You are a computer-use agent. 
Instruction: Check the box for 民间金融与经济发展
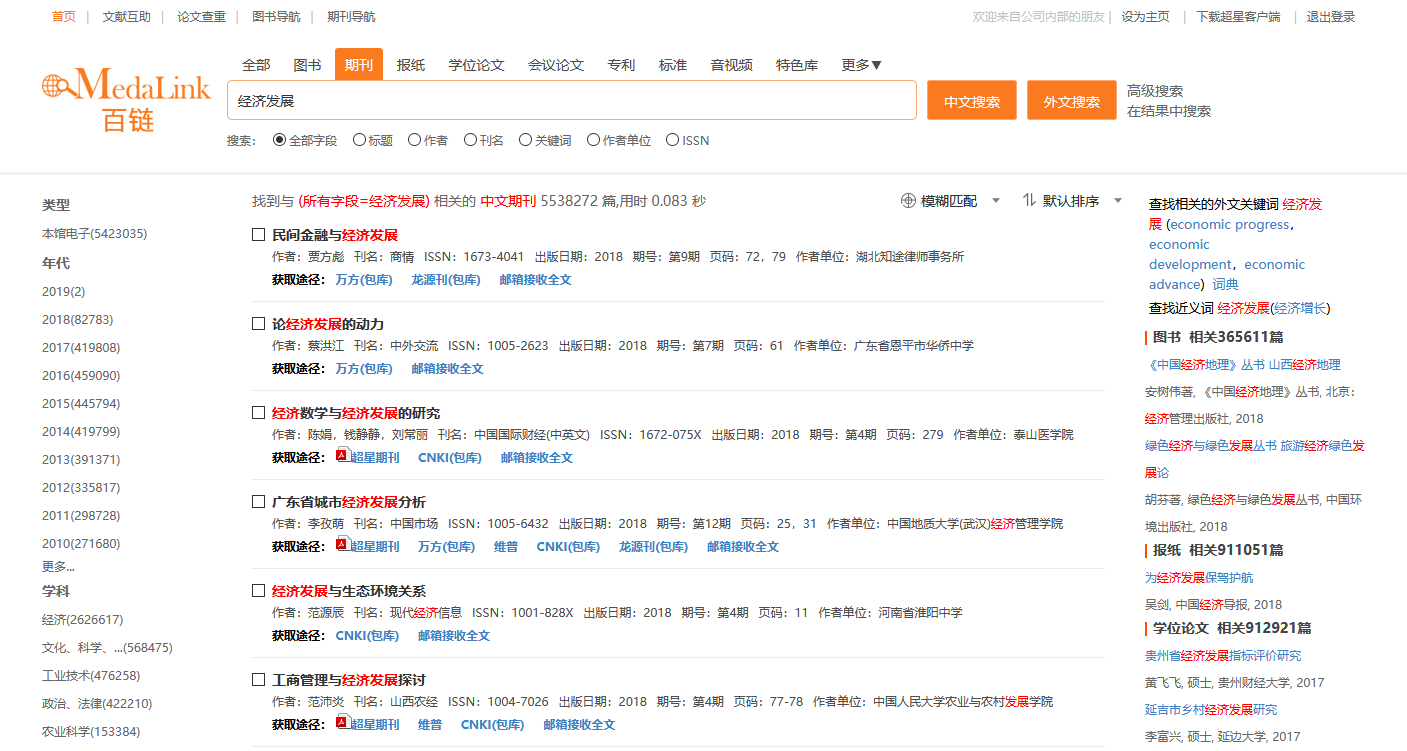coord(259,235)
